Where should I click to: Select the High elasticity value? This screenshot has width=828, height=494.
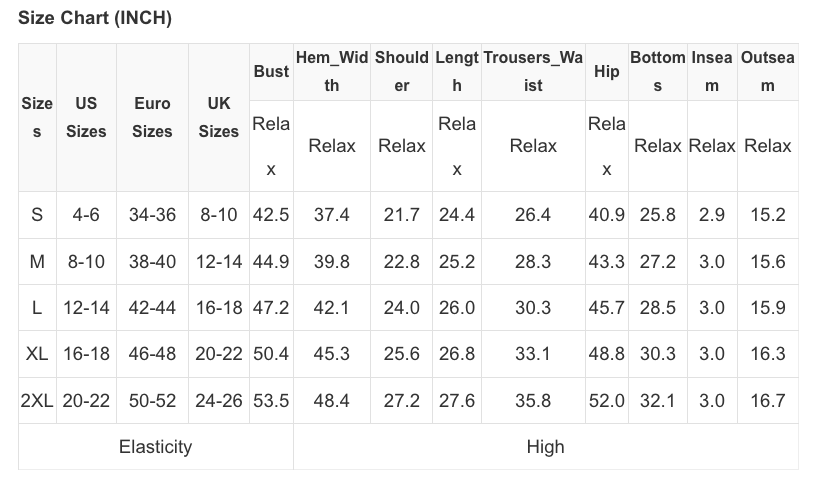click(x=545, y=447)
